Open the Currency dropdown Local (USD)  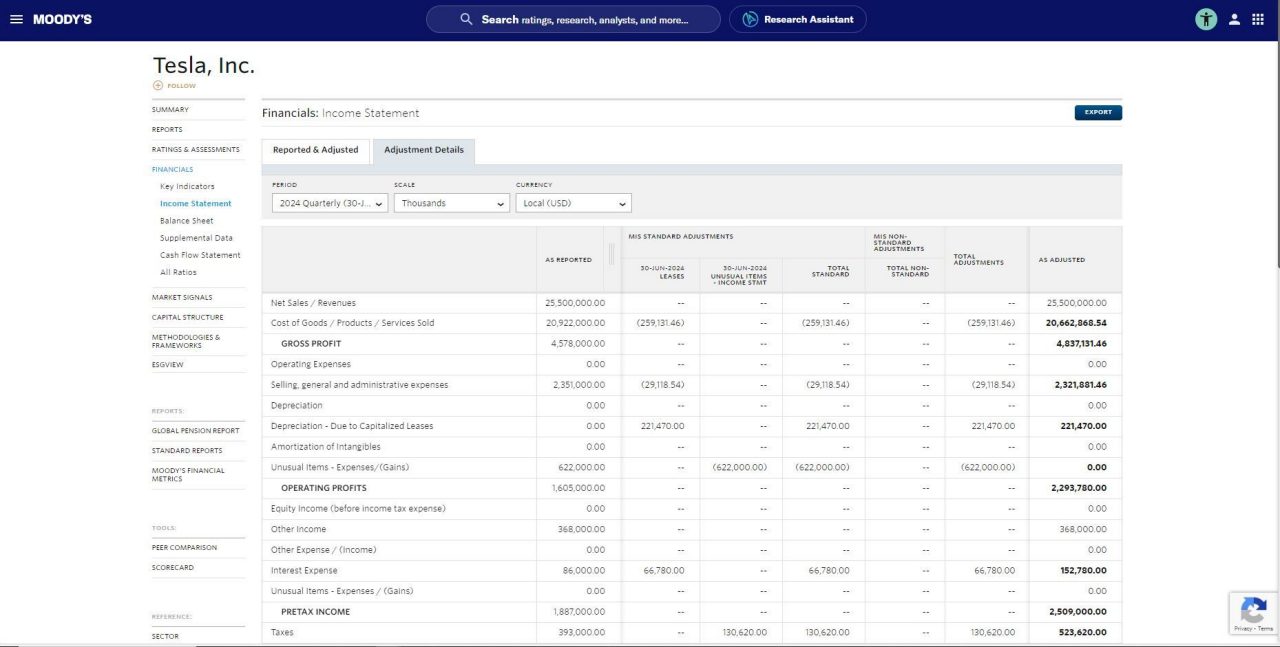pyautogui.click(x=574, y=203)
